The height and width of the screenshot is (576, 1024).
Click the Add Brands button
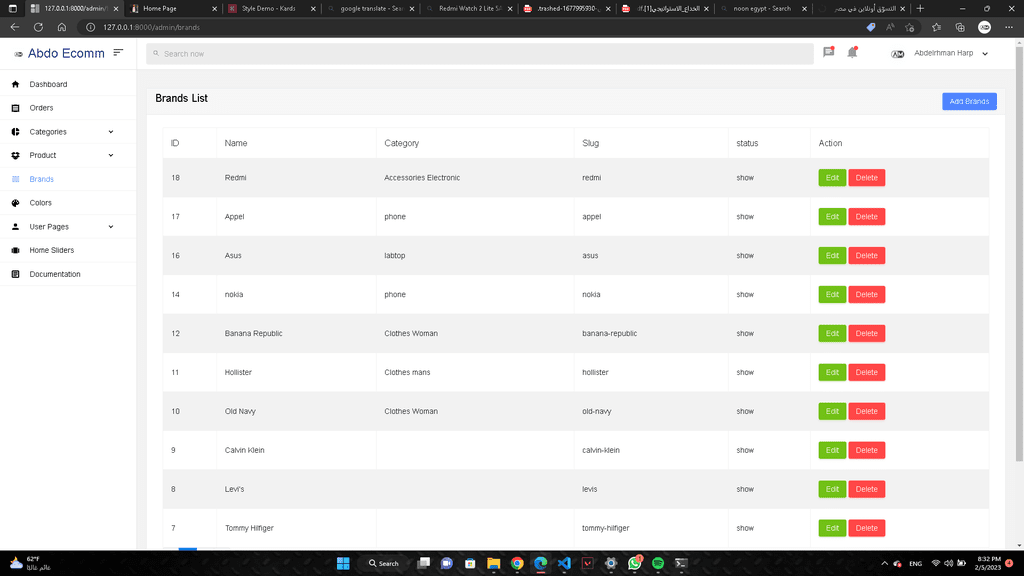(969, 101)
